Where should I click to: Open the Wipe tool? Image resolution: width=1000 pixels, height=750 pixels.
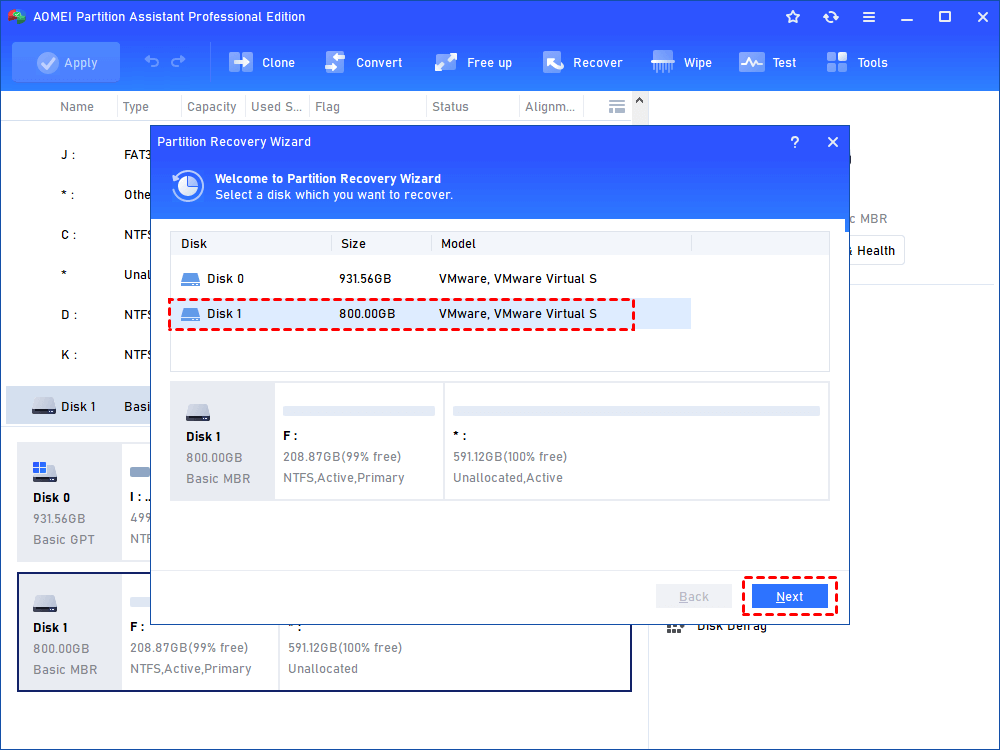coord(681,62)
